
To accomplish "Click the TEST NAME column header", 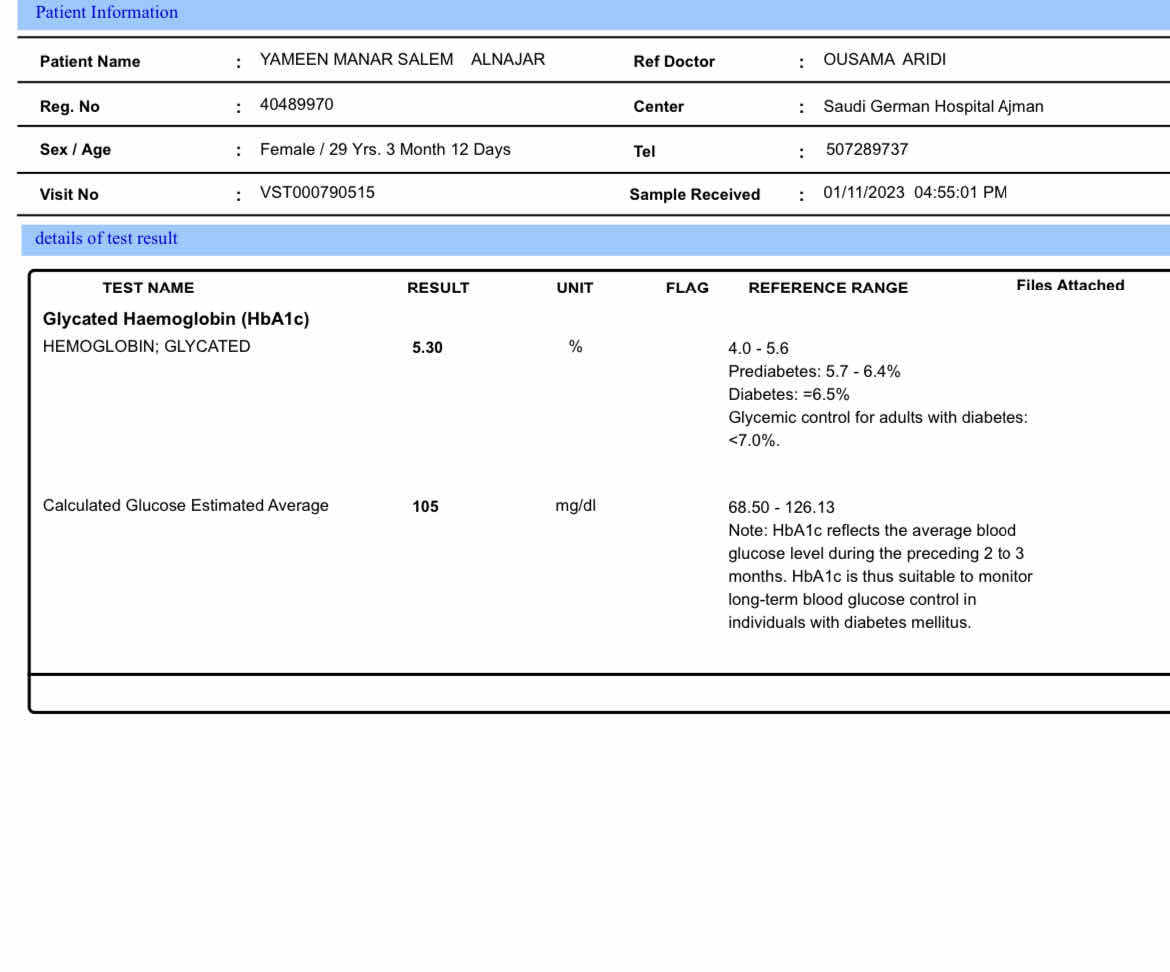I will pyautogui.click(x=148, y=288).
